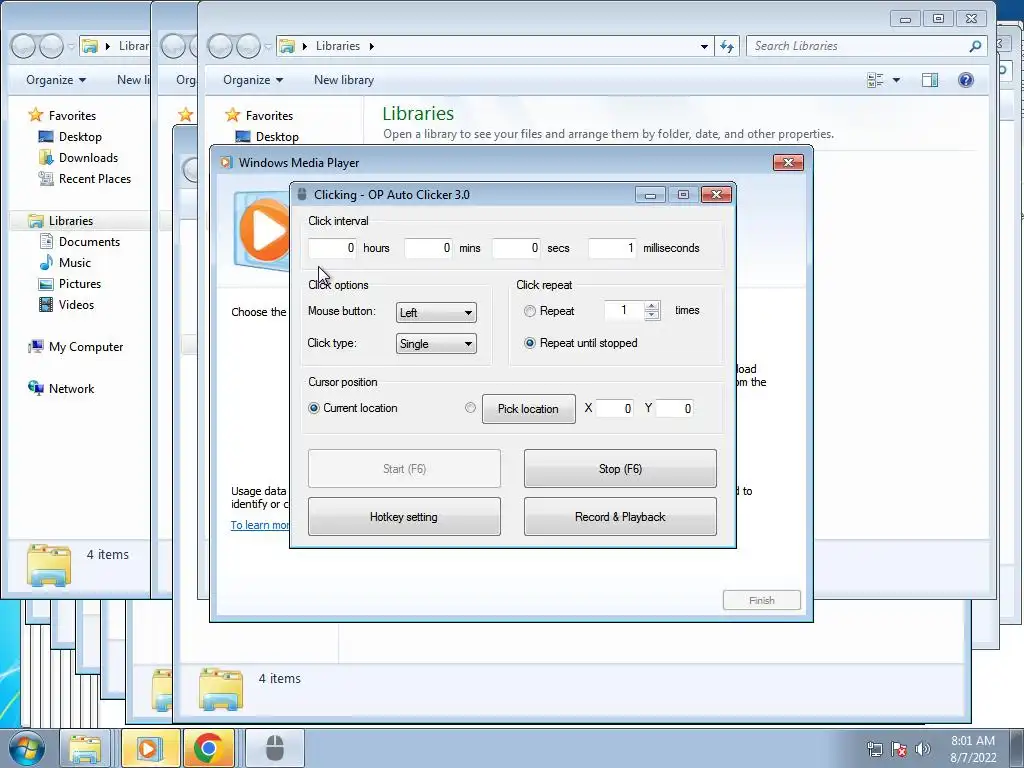Screen dimensions: 1024x768
Task: Click the milliseconds interval field
Action: coord(612,248)
